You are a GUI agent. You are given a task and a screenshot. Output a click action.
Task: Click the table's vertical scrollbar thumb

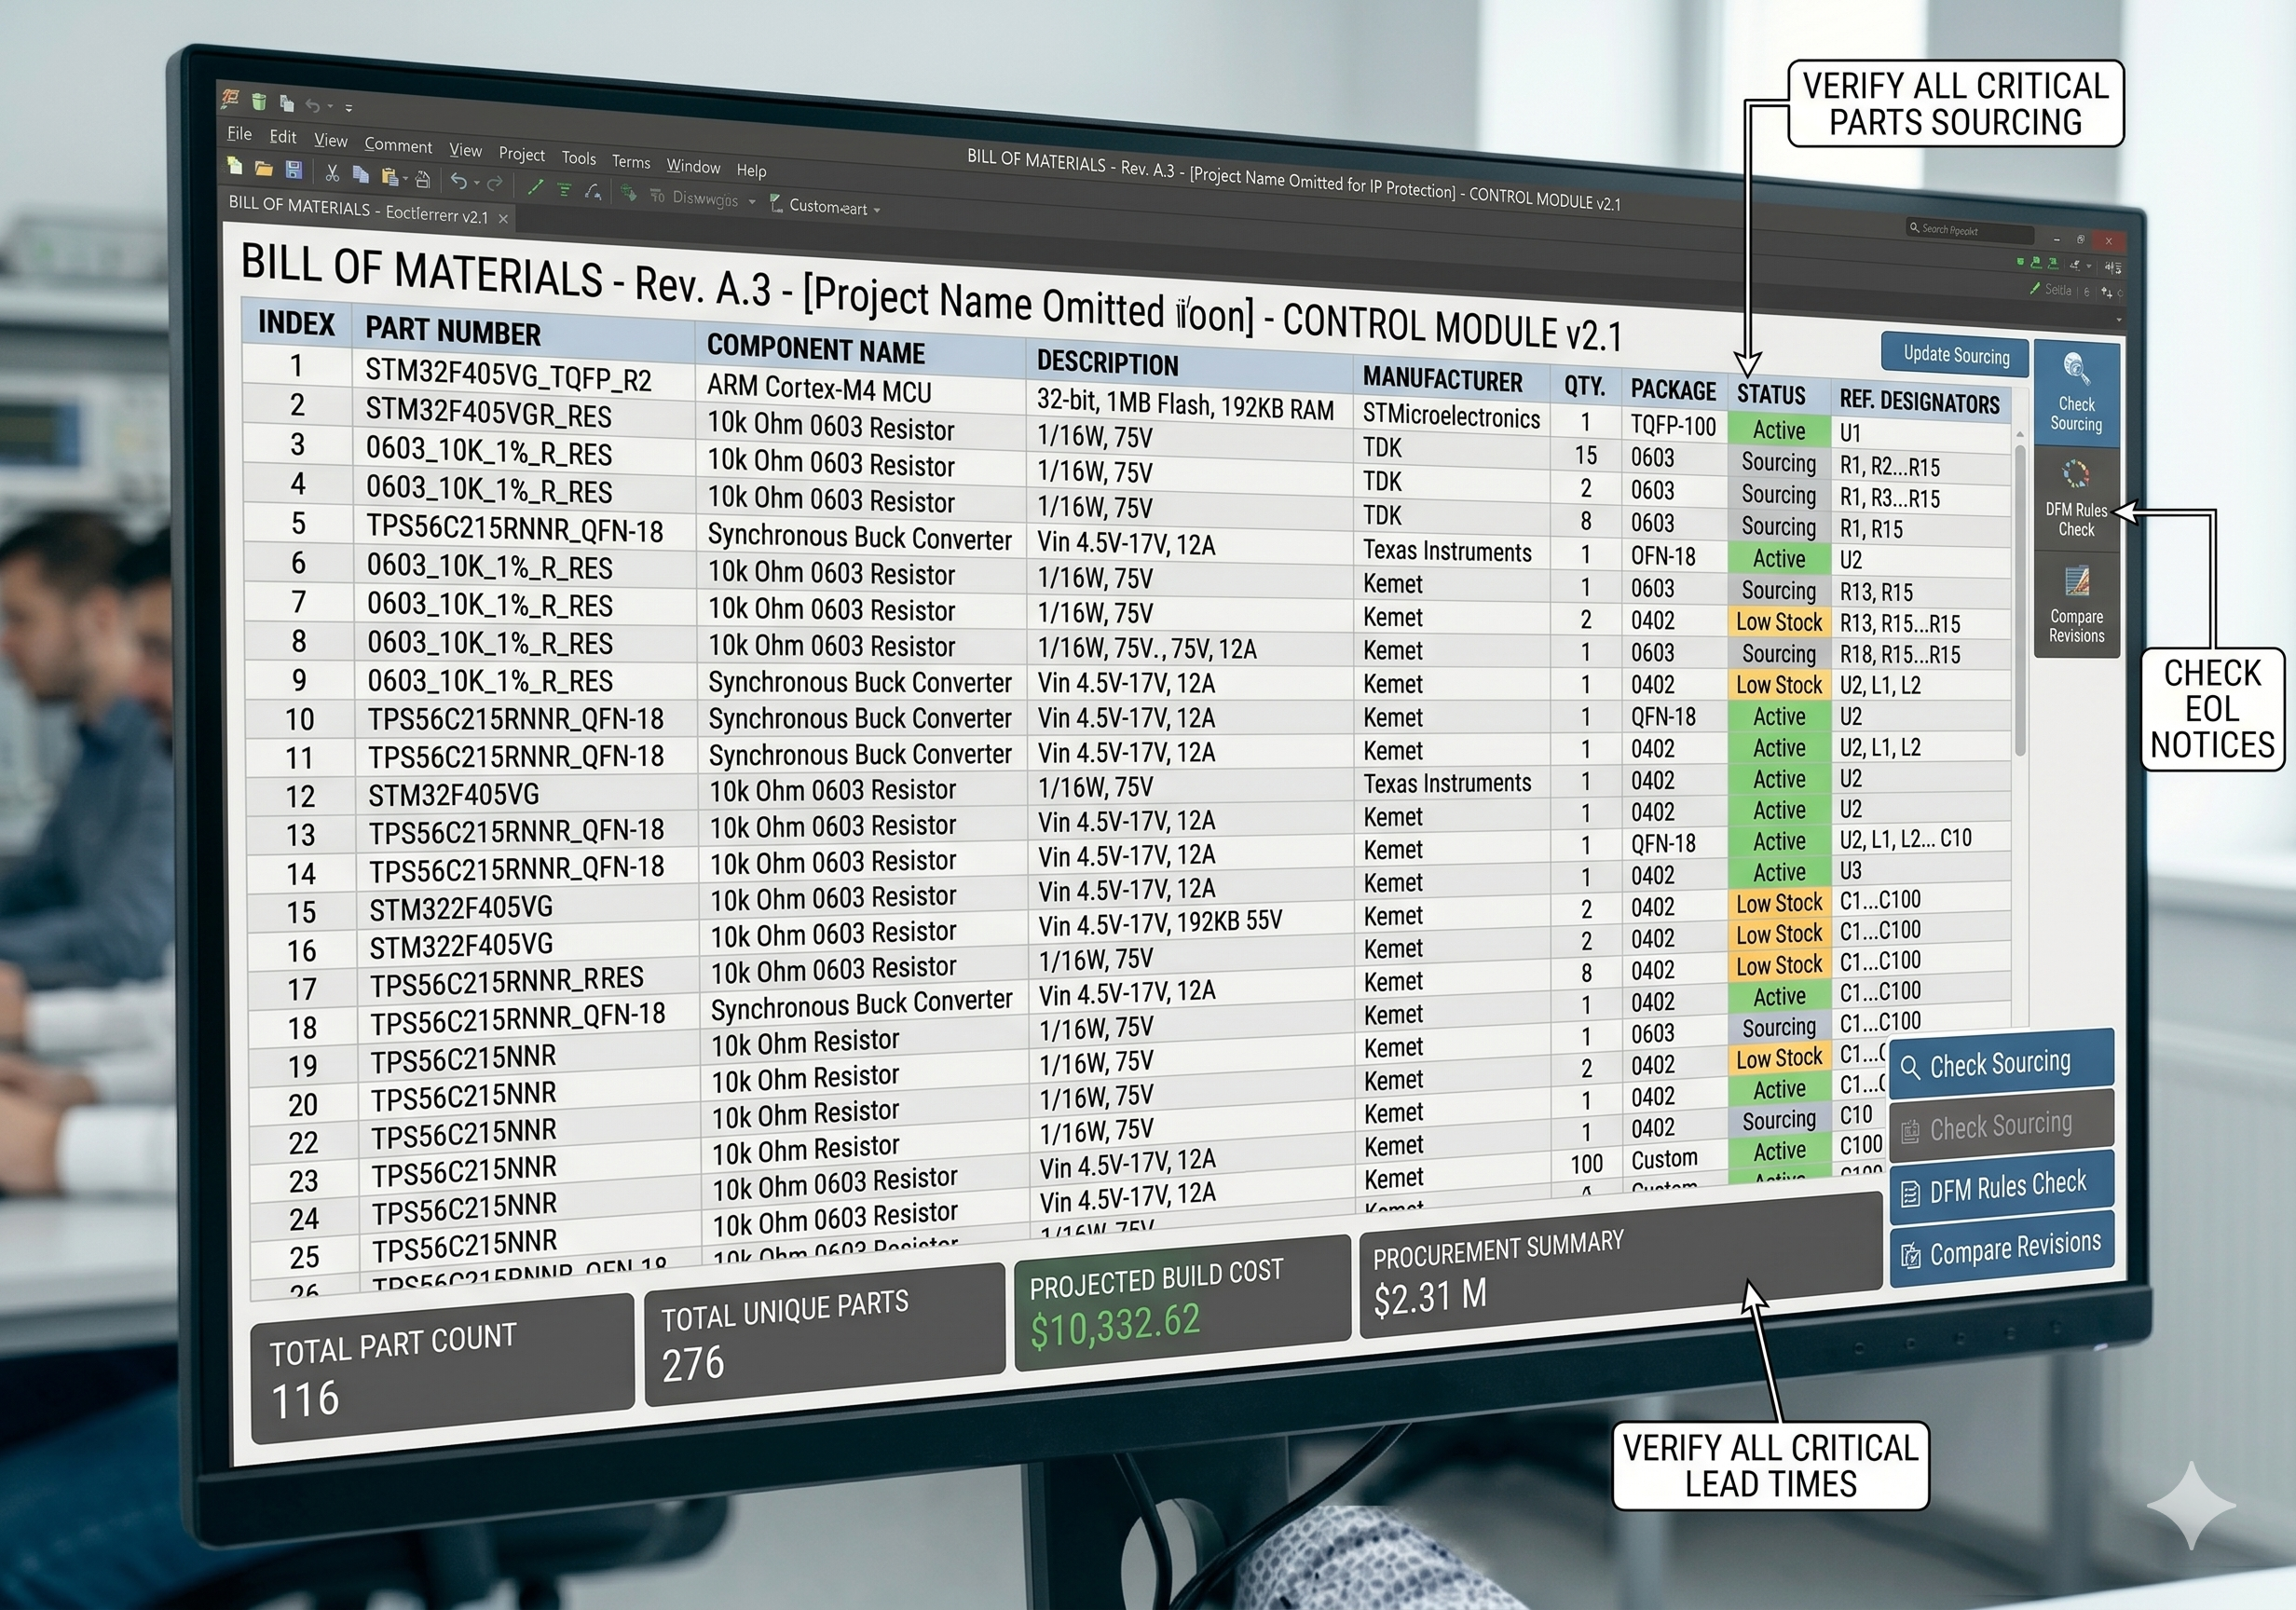point(2020,600)
